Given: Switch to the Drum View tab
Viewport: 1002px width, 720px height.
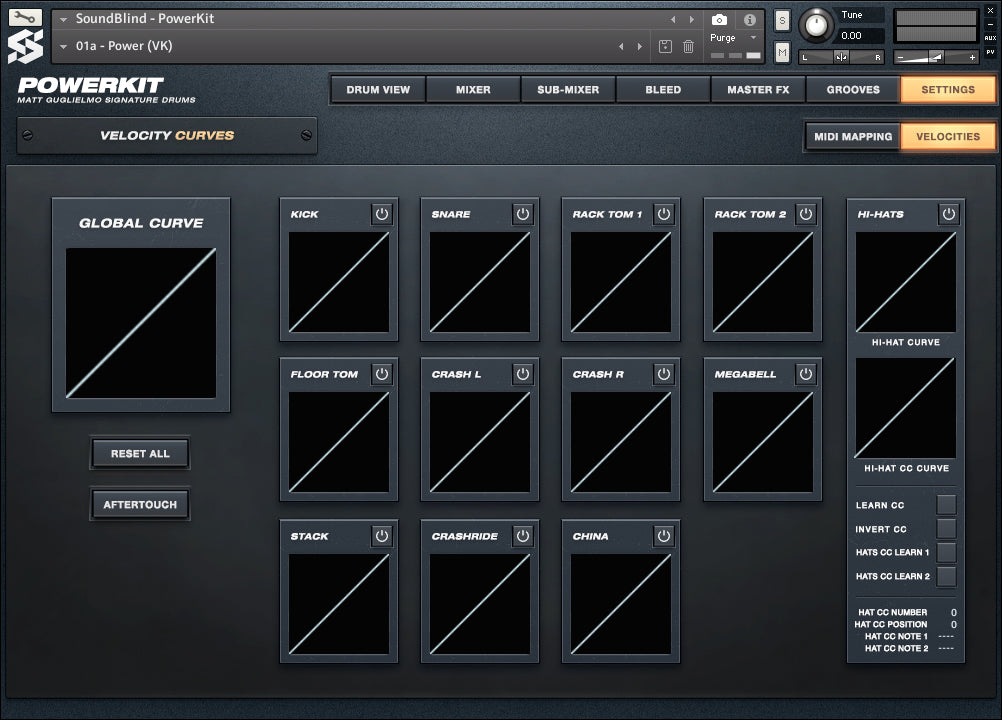Looking at the screenshot, I should pyautogui.click(x=378, y=89).
